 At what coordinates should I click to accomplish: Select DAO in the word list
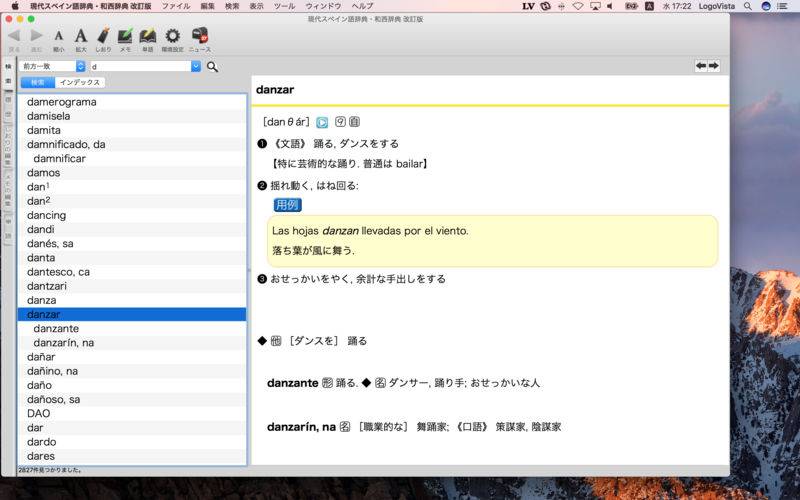(132, 413)
